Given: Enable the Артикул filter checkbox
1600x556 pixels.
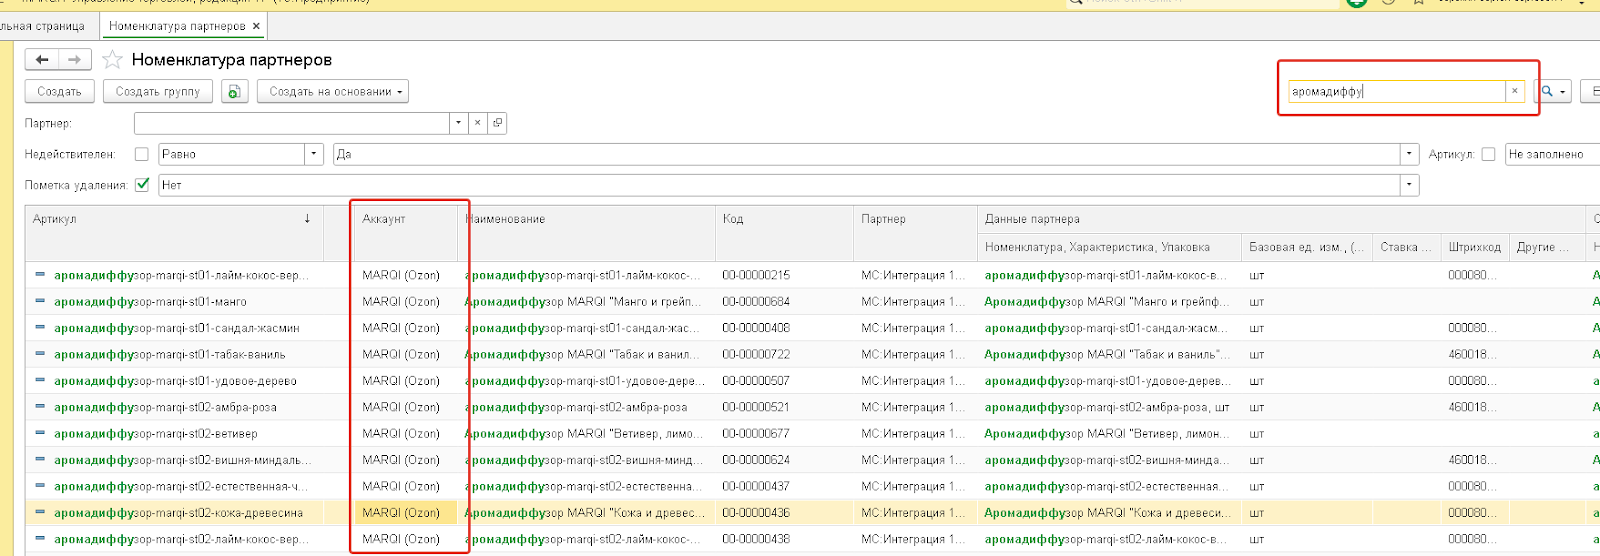Looking at the screenshot, I should coord(1488,154).
